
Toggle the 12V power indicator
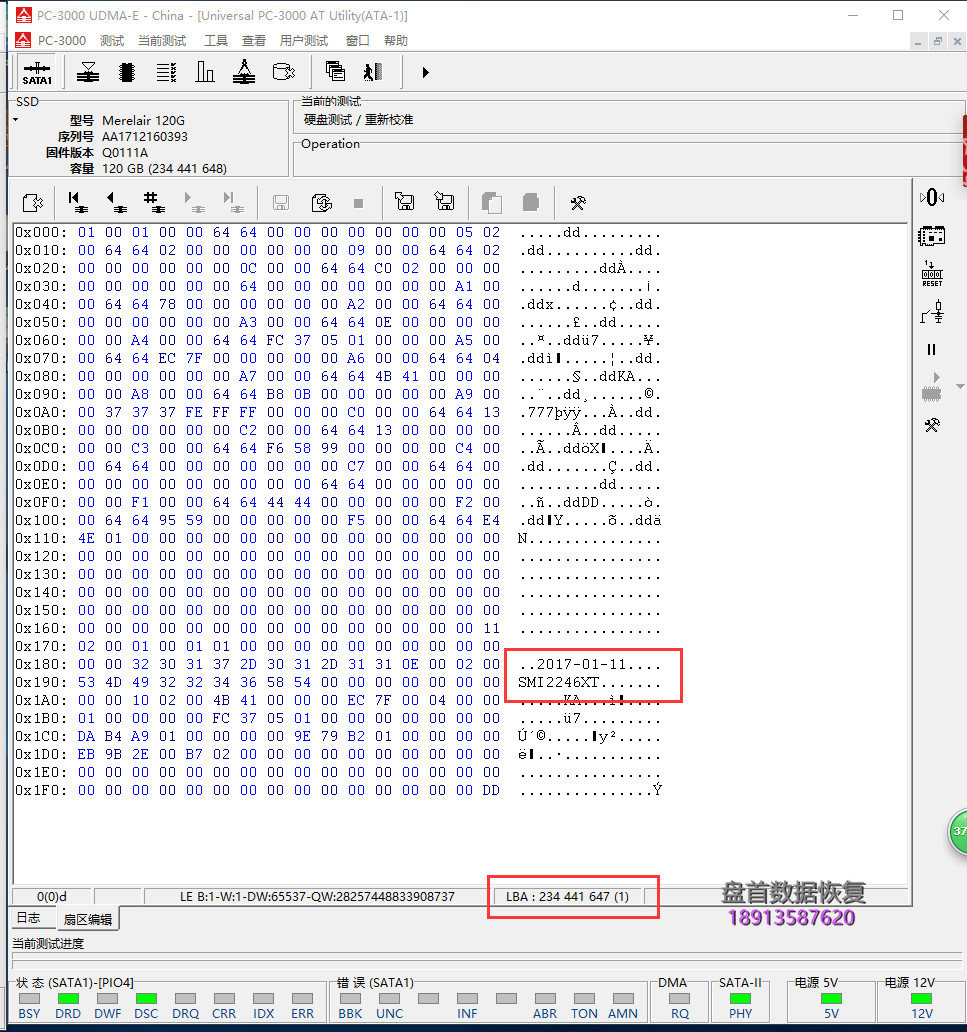[921, 999]
